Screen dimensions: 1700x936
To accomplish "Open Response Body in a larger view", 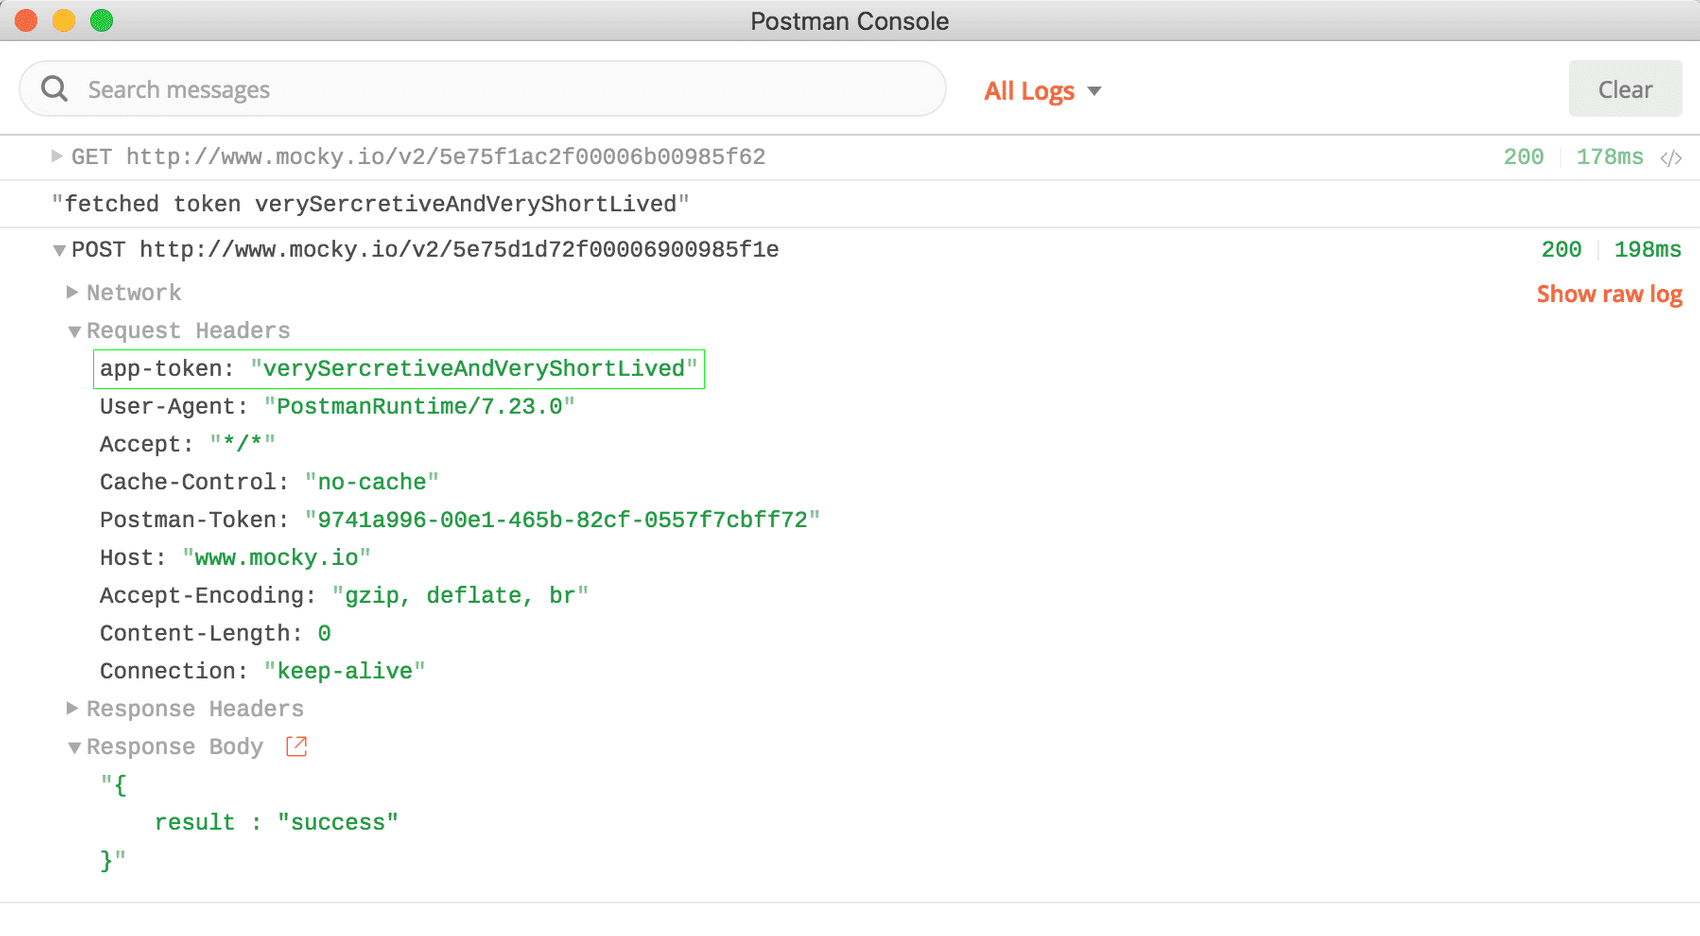I will tap(295, 746).
